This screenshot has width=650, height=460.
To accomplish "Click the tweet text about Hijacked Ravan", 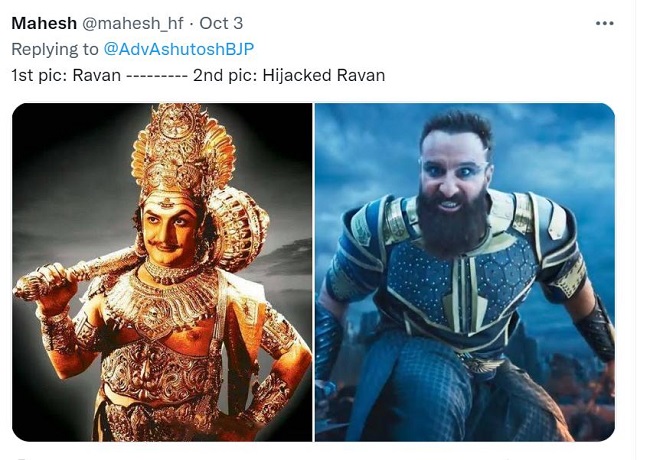I will (198, 75).
